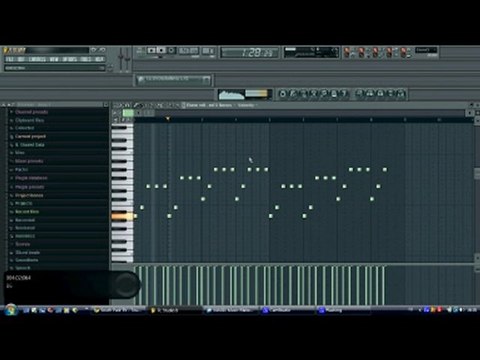Viewport: 480px width, 360px height.
Task: Expand the Packs folder
Action: coord(21,170)
